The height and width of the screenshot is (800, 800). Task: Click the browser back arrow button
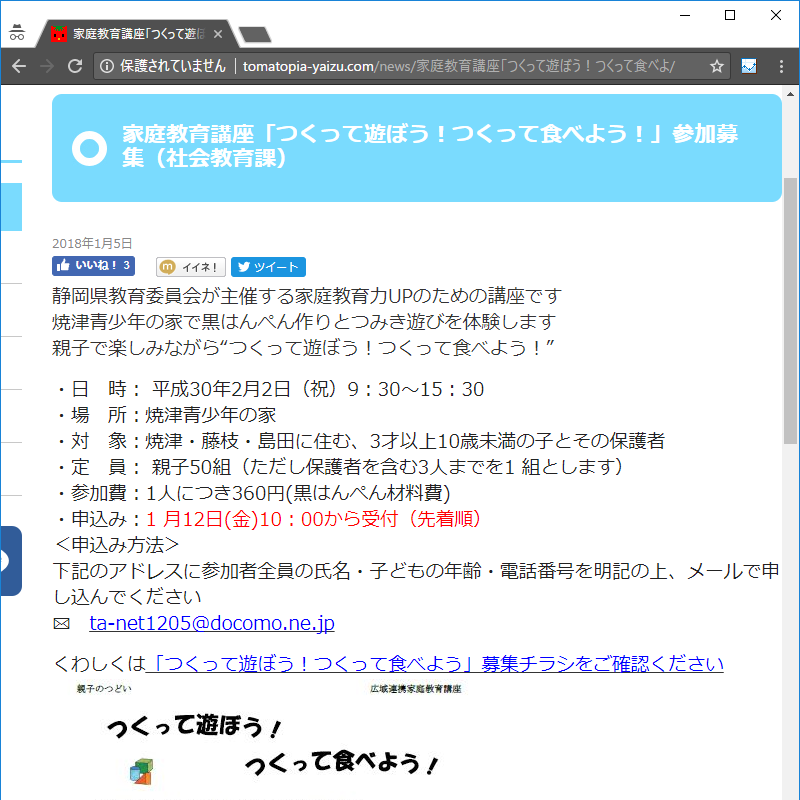click(x=19, y=66)
